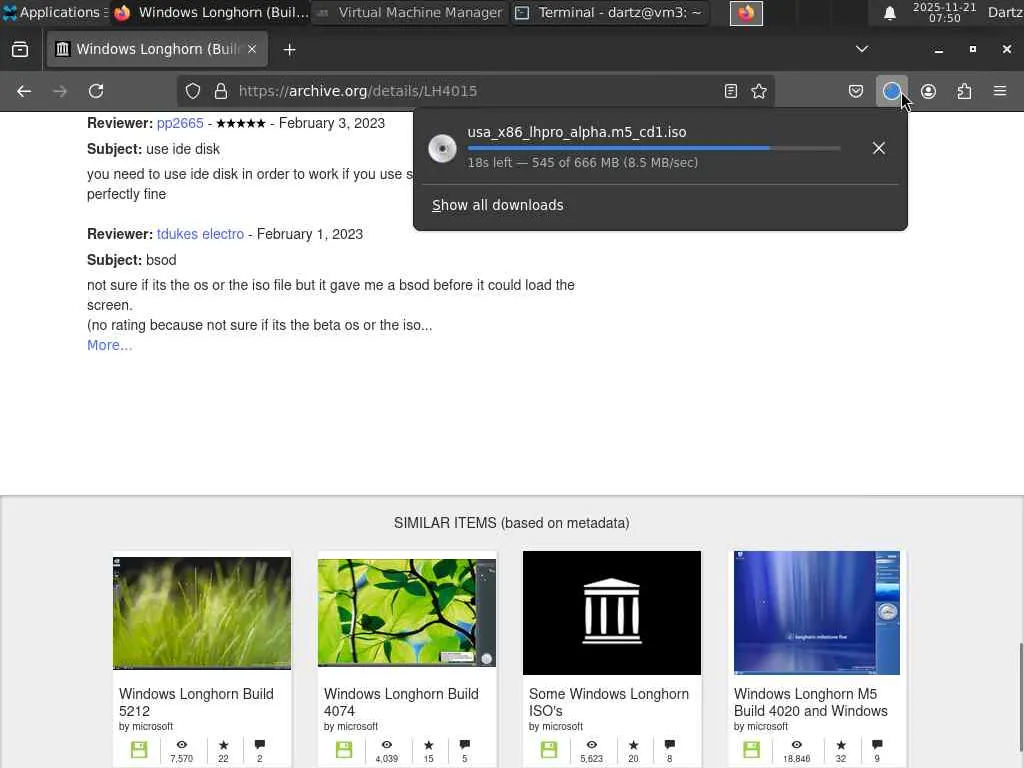Open the Applications menu in taskbar

55,12
